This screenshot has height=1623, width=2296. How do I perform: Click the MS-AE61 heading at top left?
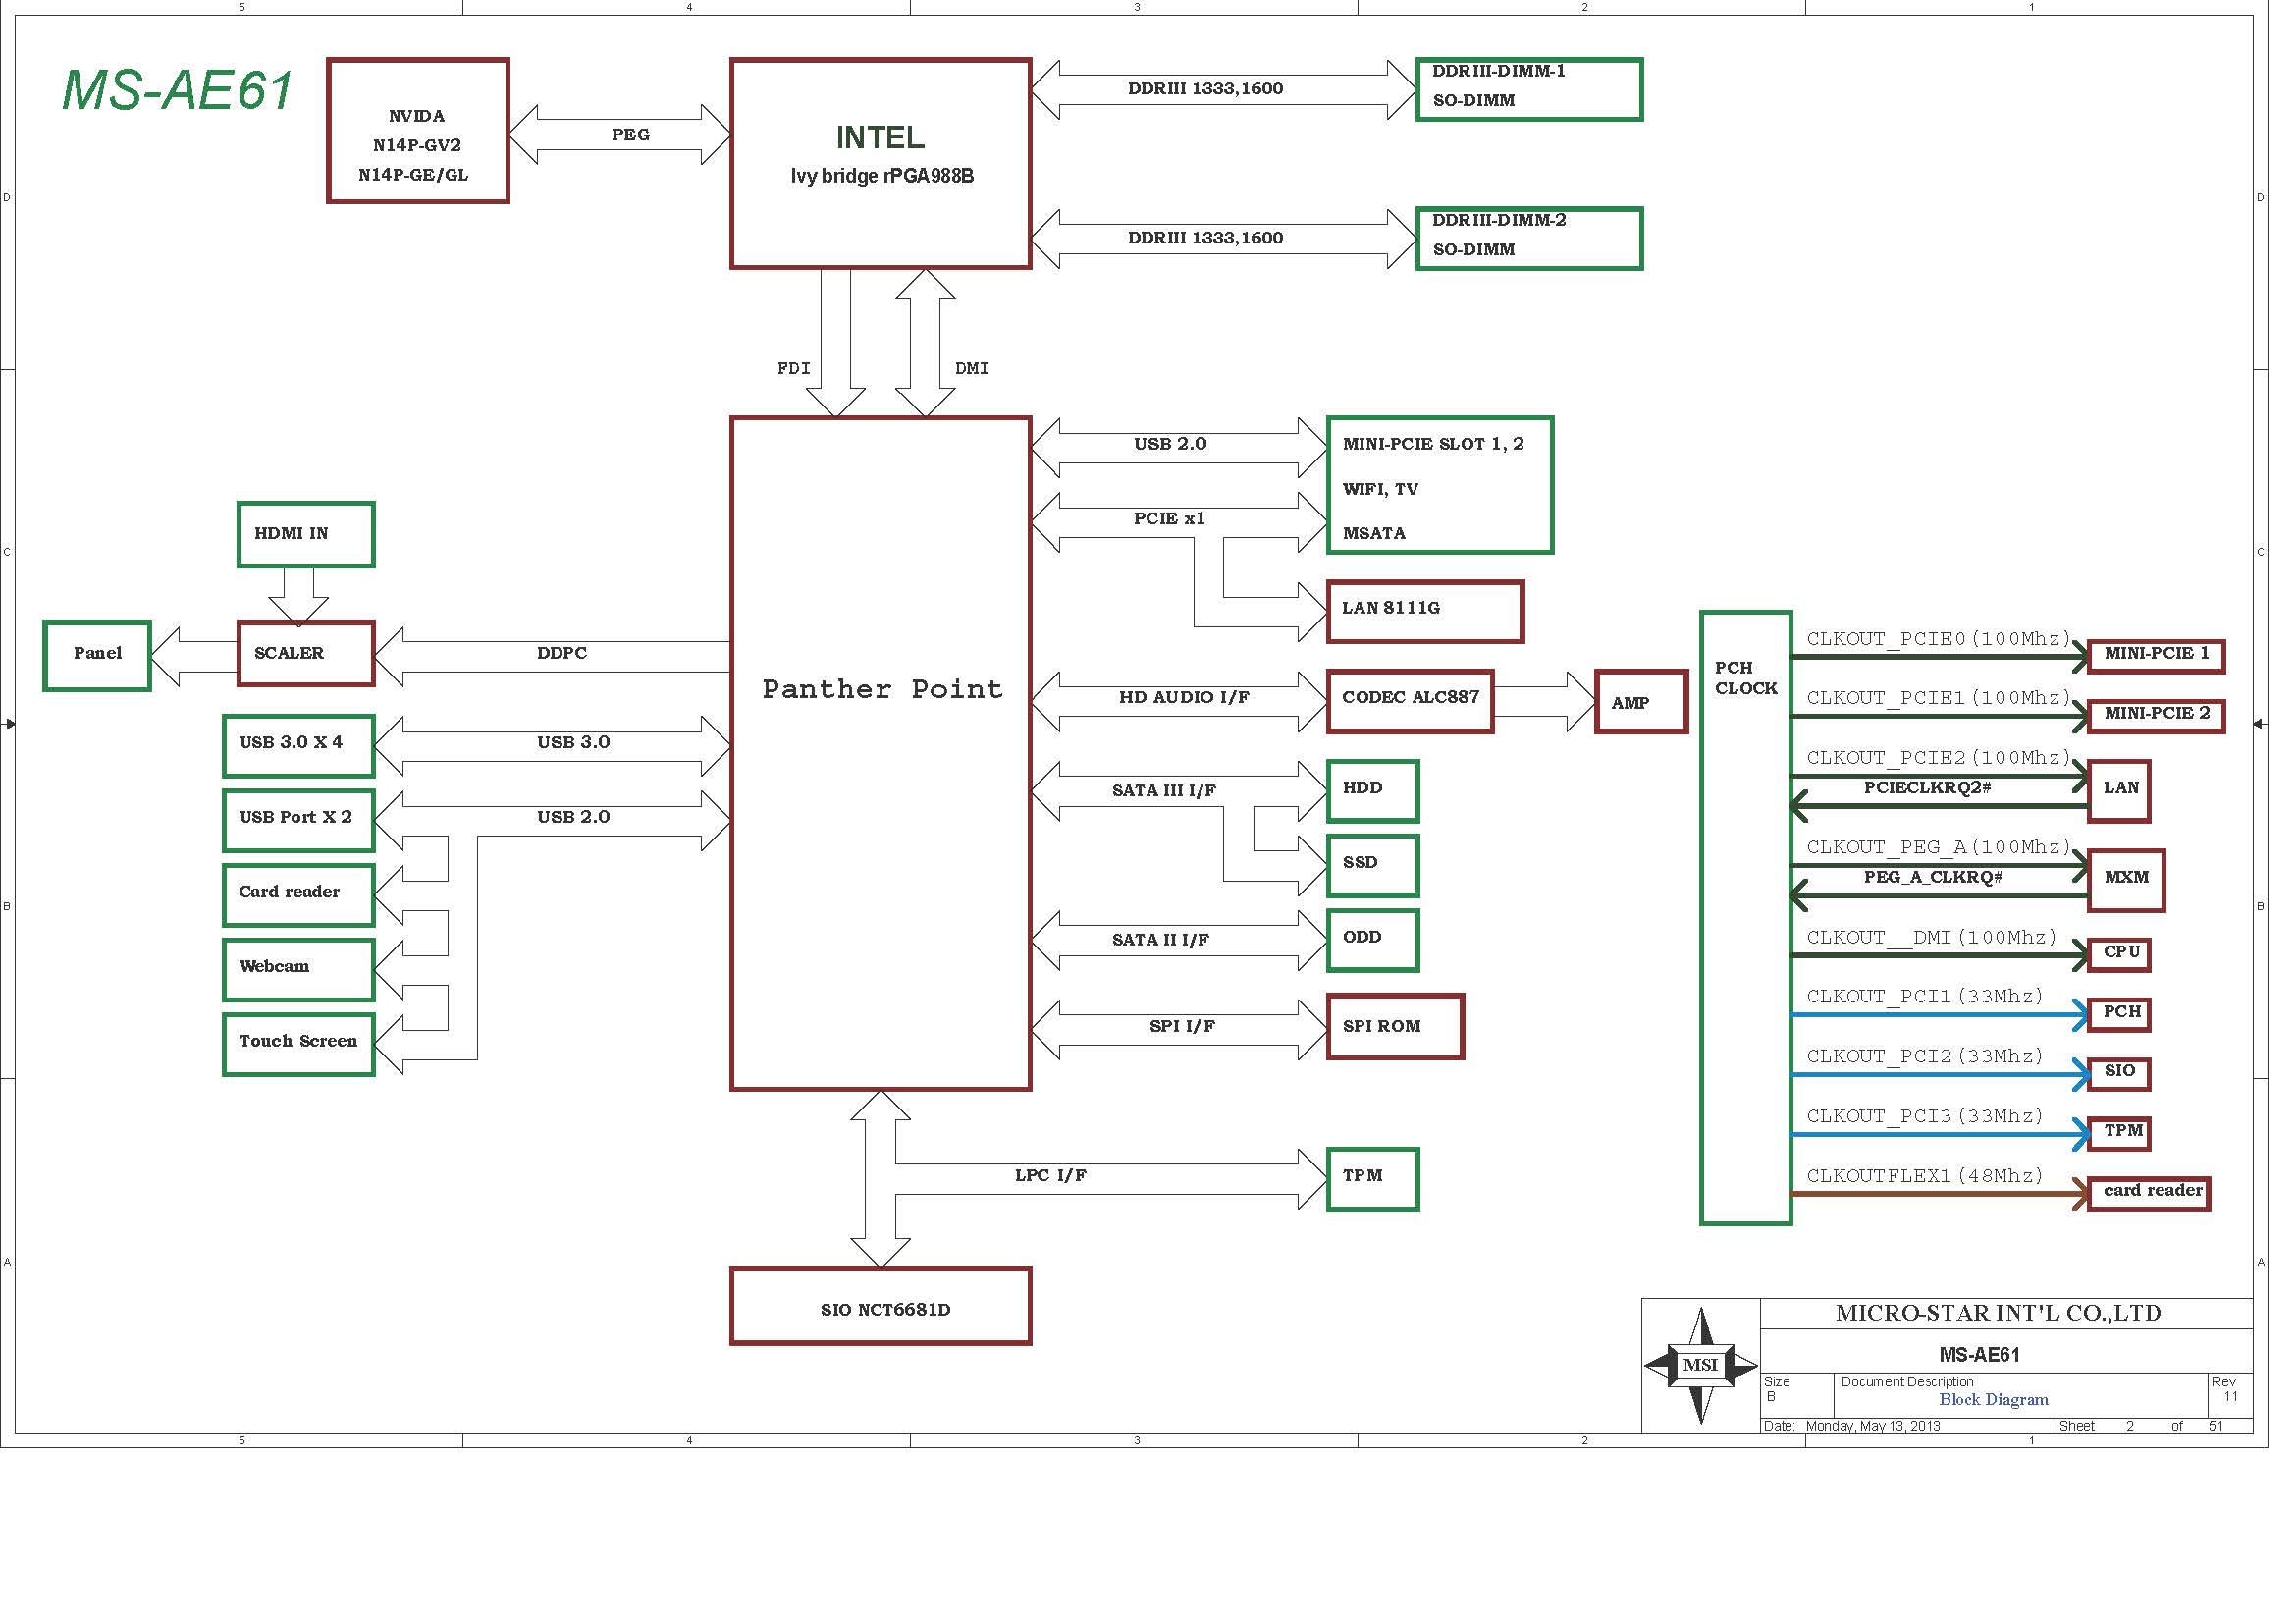179,90
